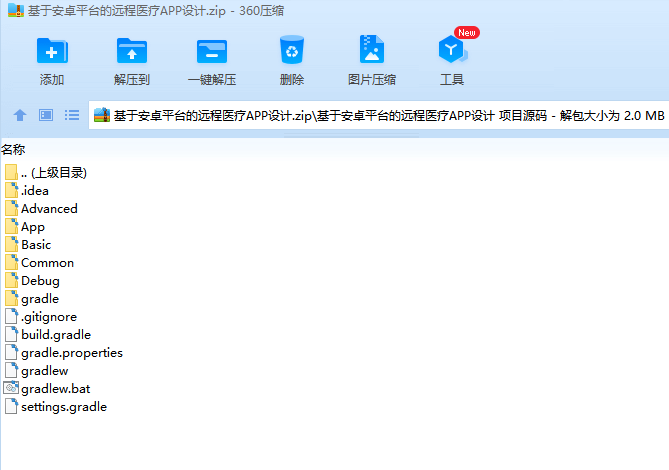Click the gradlew.bat batch file icon
Viewport: 669px width, 470px height.
11,388
